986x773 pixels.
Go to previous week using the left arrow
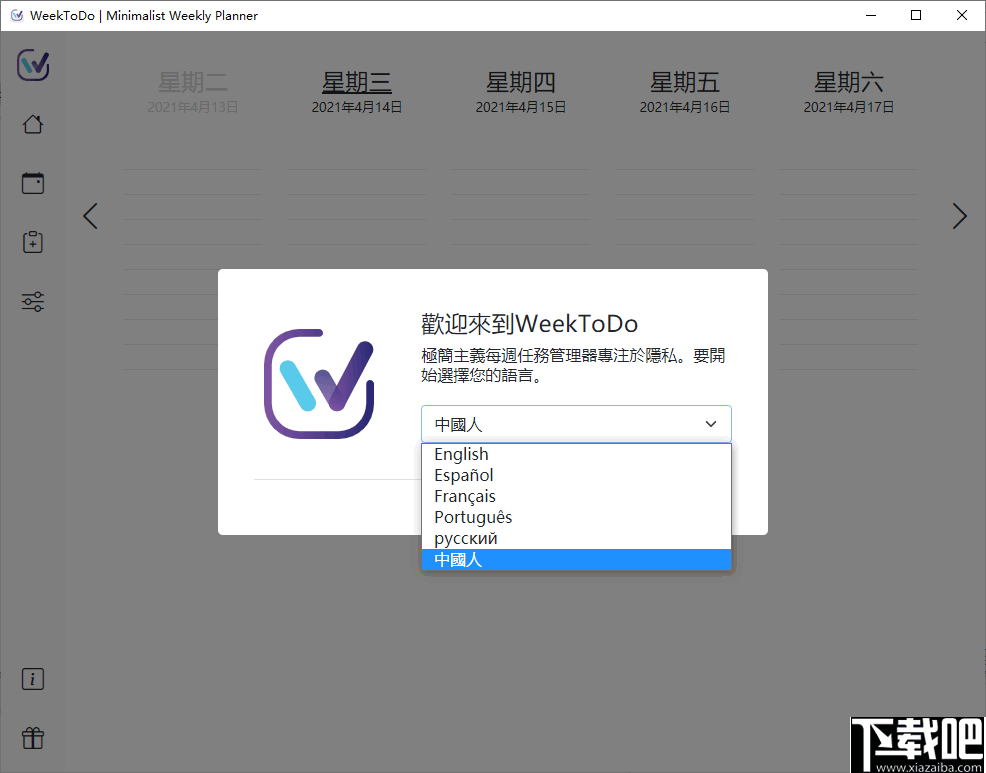pos(90,216)
